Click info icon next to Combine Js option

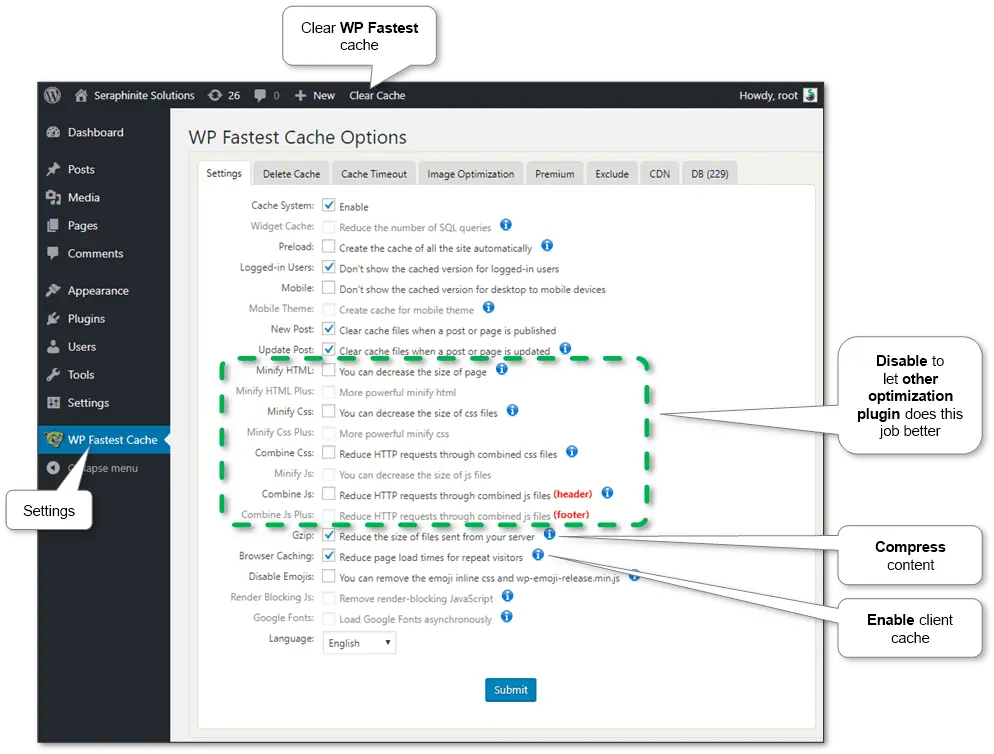pyautogui.click(x=607, y=492)
